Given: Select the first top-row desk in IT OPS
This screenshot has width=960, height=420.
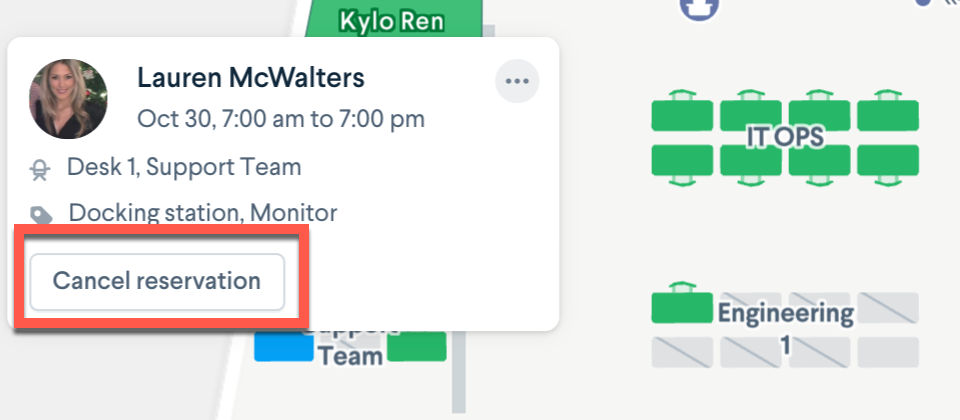Looking at the screenshot, I should tap(681, 111).
